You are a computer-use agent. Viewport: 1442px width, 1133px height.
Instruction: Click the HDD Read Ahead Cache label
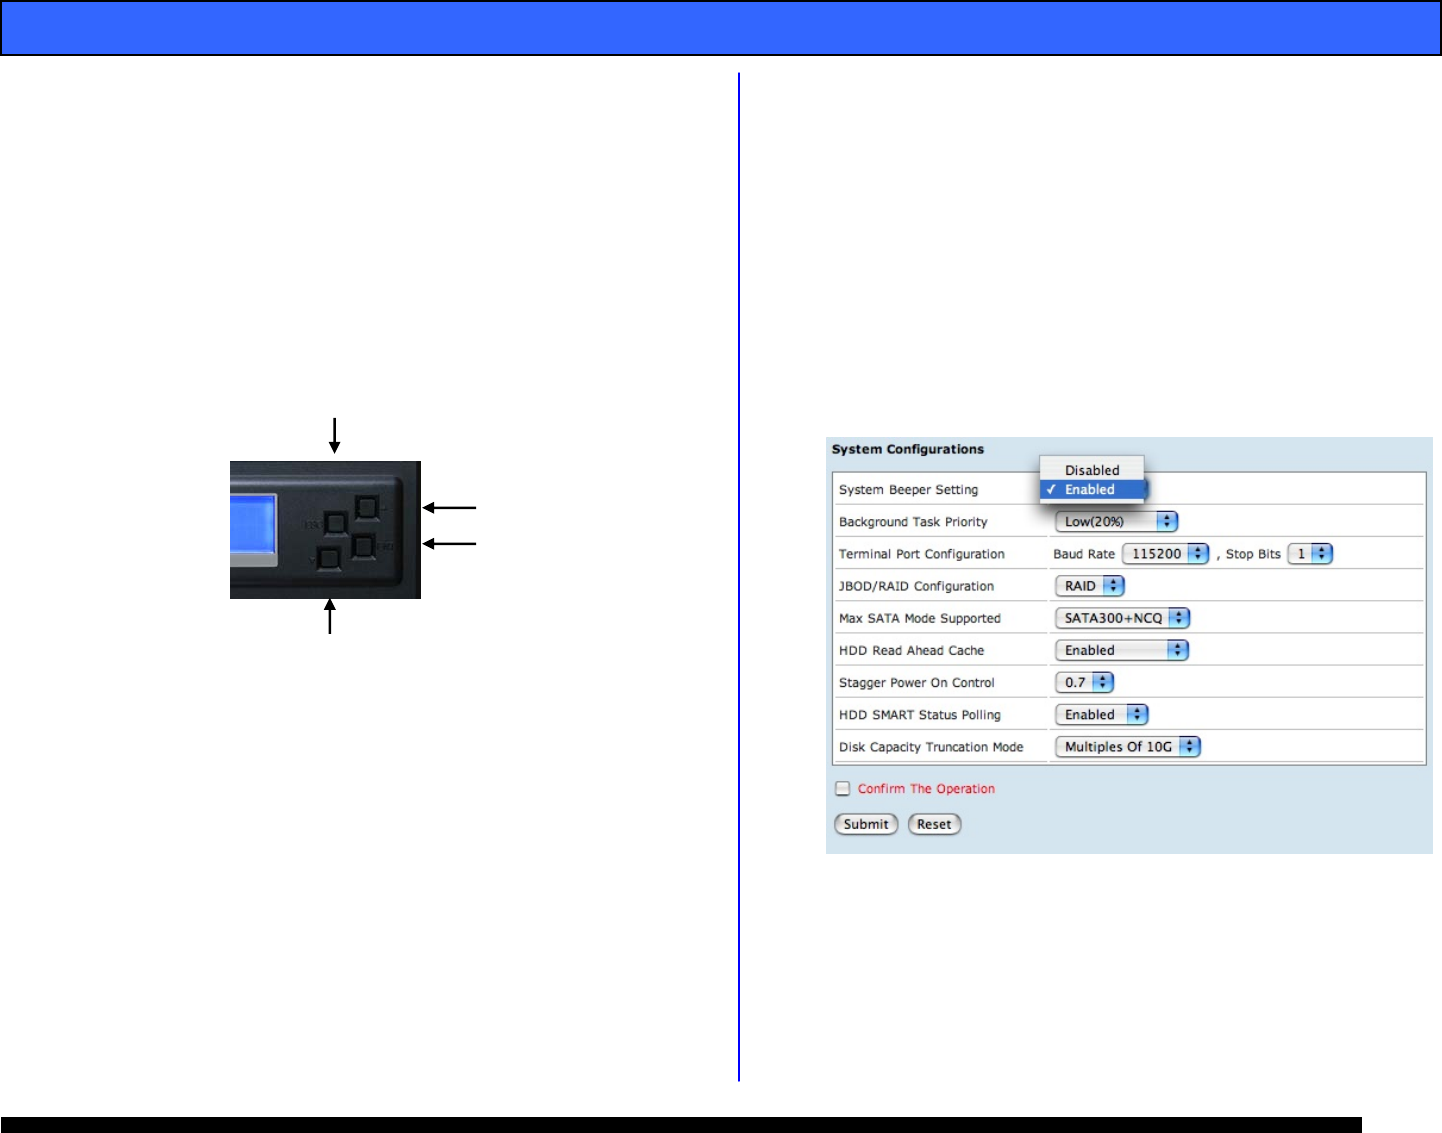(911, 650)
